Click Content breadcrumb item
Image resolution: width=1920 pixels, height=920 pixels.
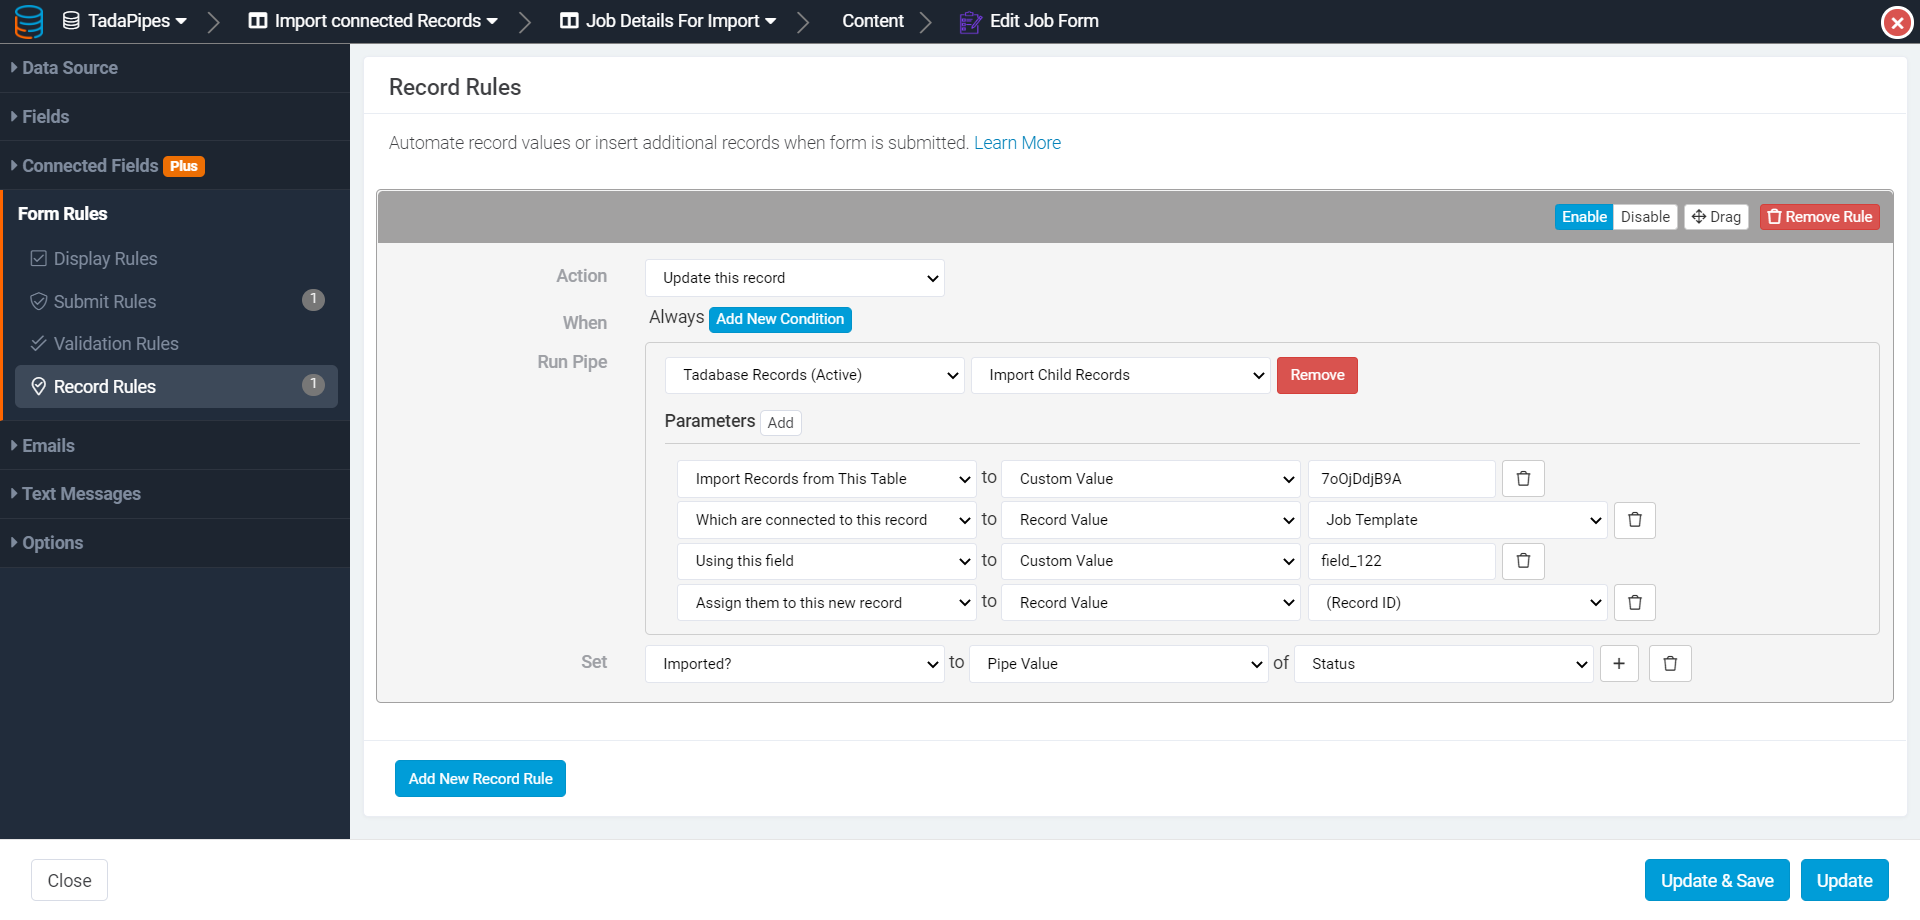pyautogui.click(x=872, y=21)
